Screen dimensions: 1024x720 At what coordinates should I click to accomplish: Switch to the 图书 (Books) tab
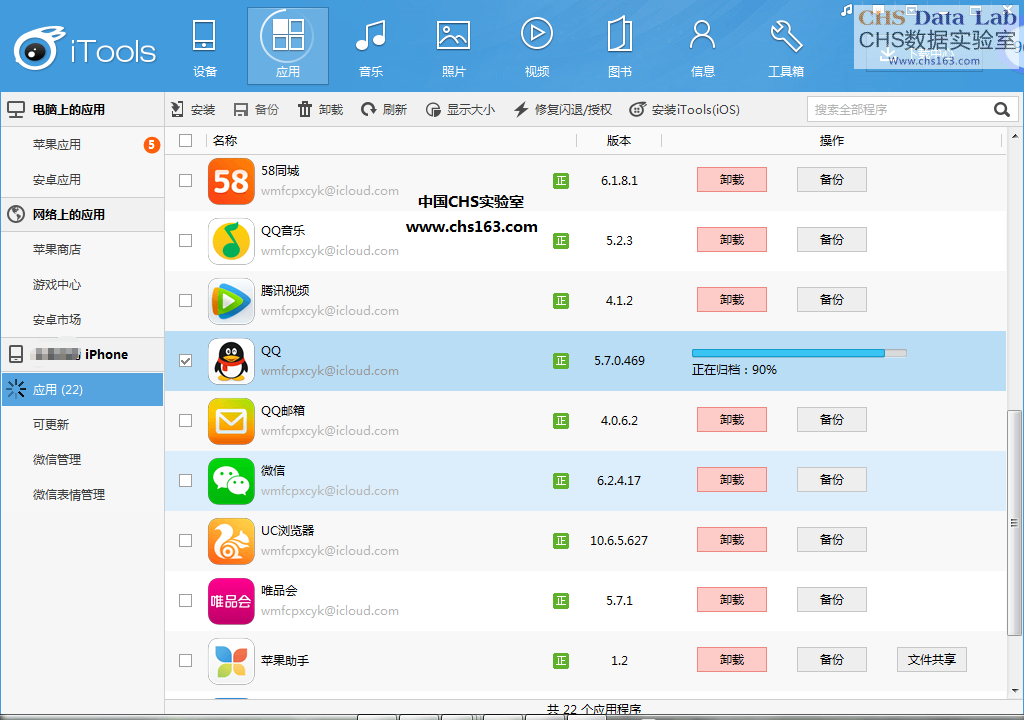[x=620, y=47]
